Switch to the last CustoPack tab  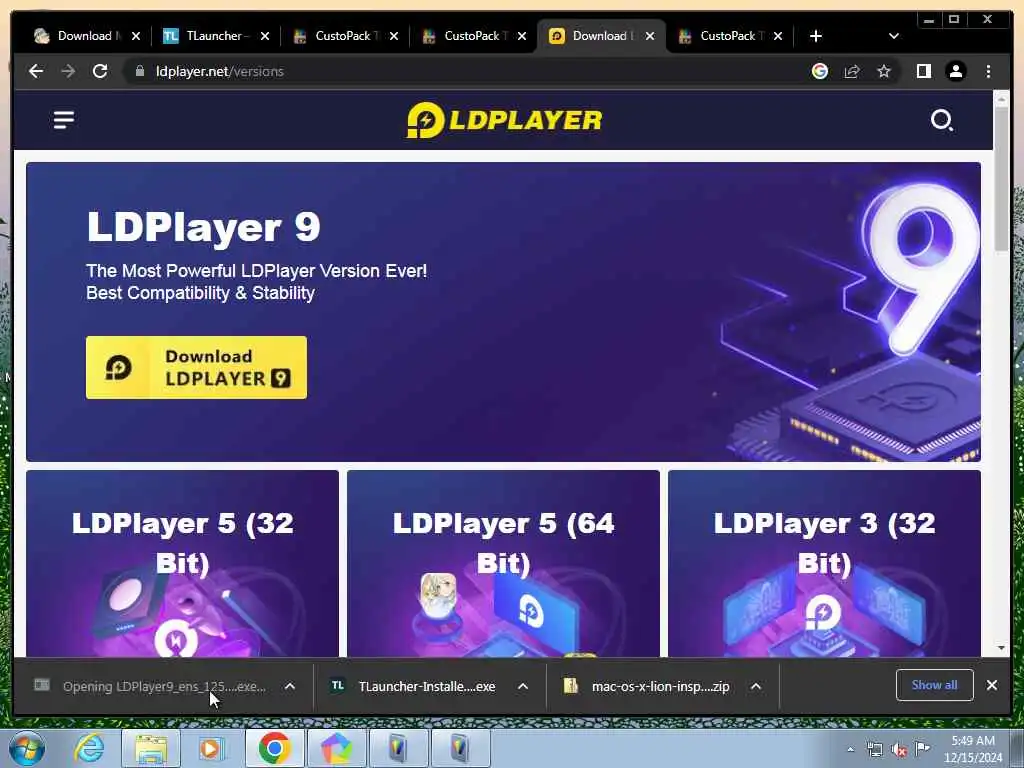[723, 36]
